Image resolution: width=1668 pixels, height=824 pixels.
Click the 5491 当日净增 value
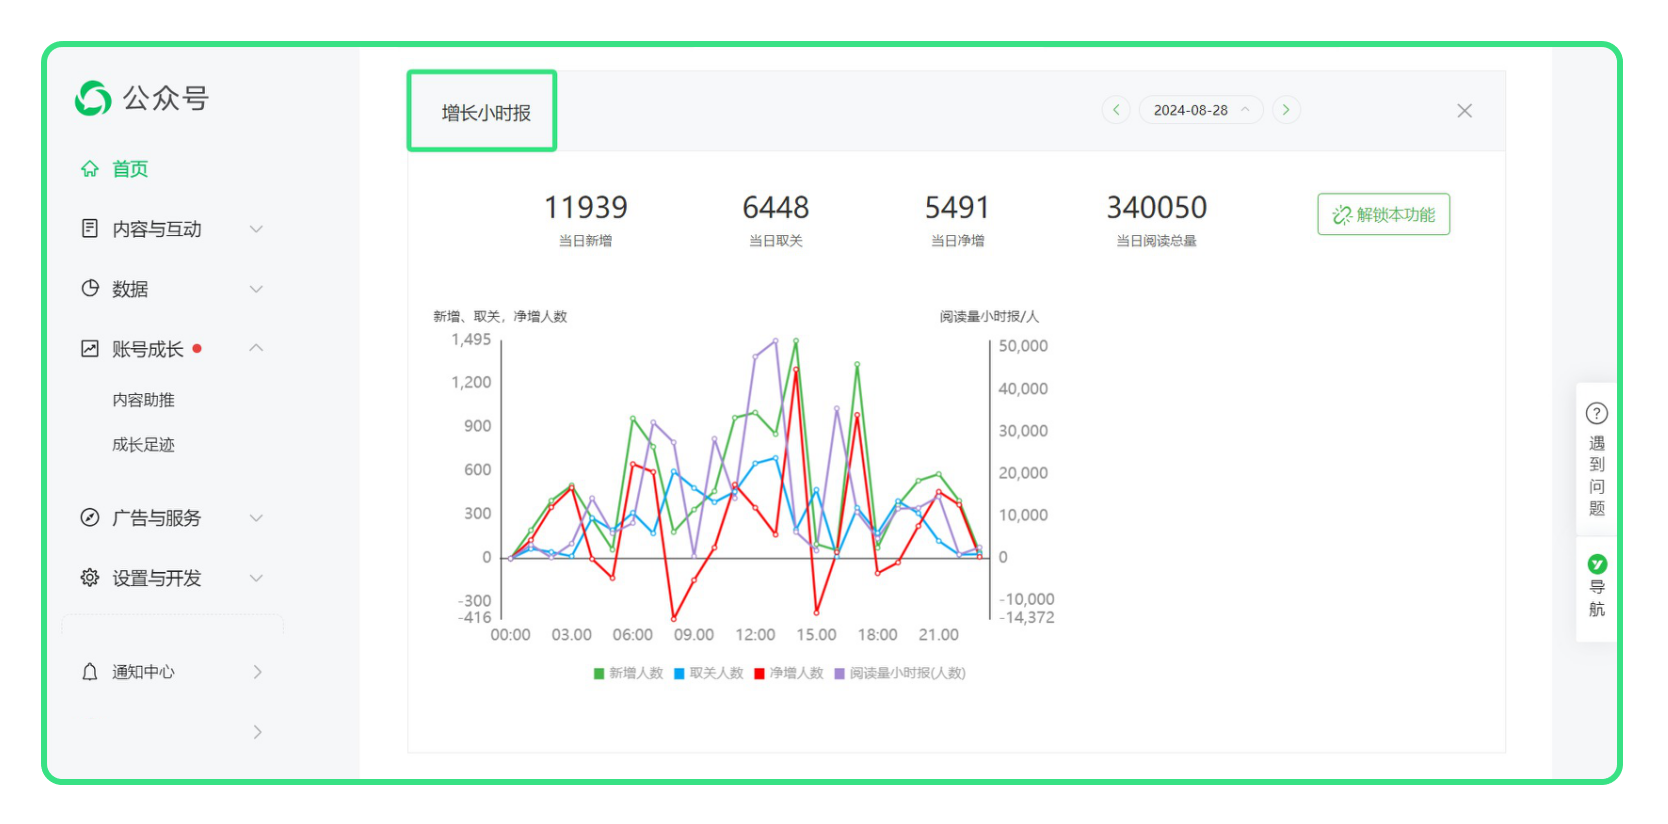(x=957, y=208)
